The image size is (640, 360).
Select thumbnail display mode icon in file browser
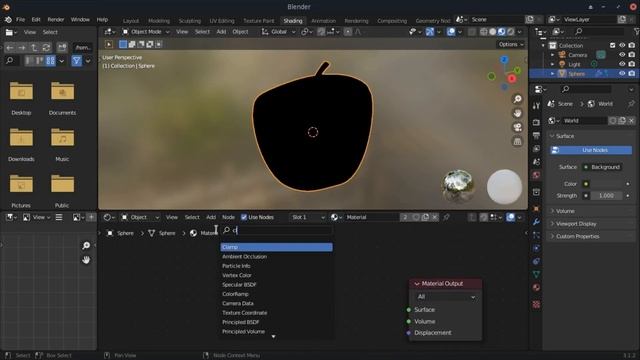[x=50, y=61]
